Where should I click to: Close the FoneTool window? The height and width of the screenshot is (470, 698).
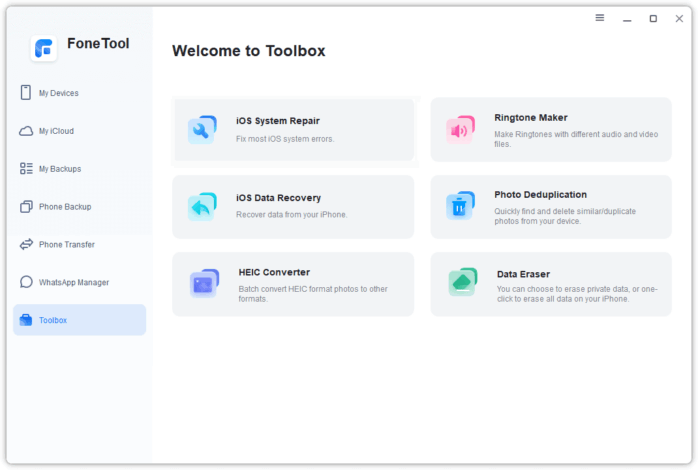679,18
